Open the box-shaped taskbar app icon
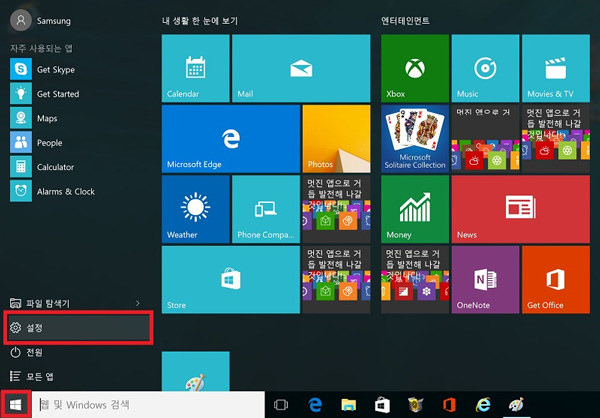The width and height of the screenshot is (600, 418). coord(416,405)
